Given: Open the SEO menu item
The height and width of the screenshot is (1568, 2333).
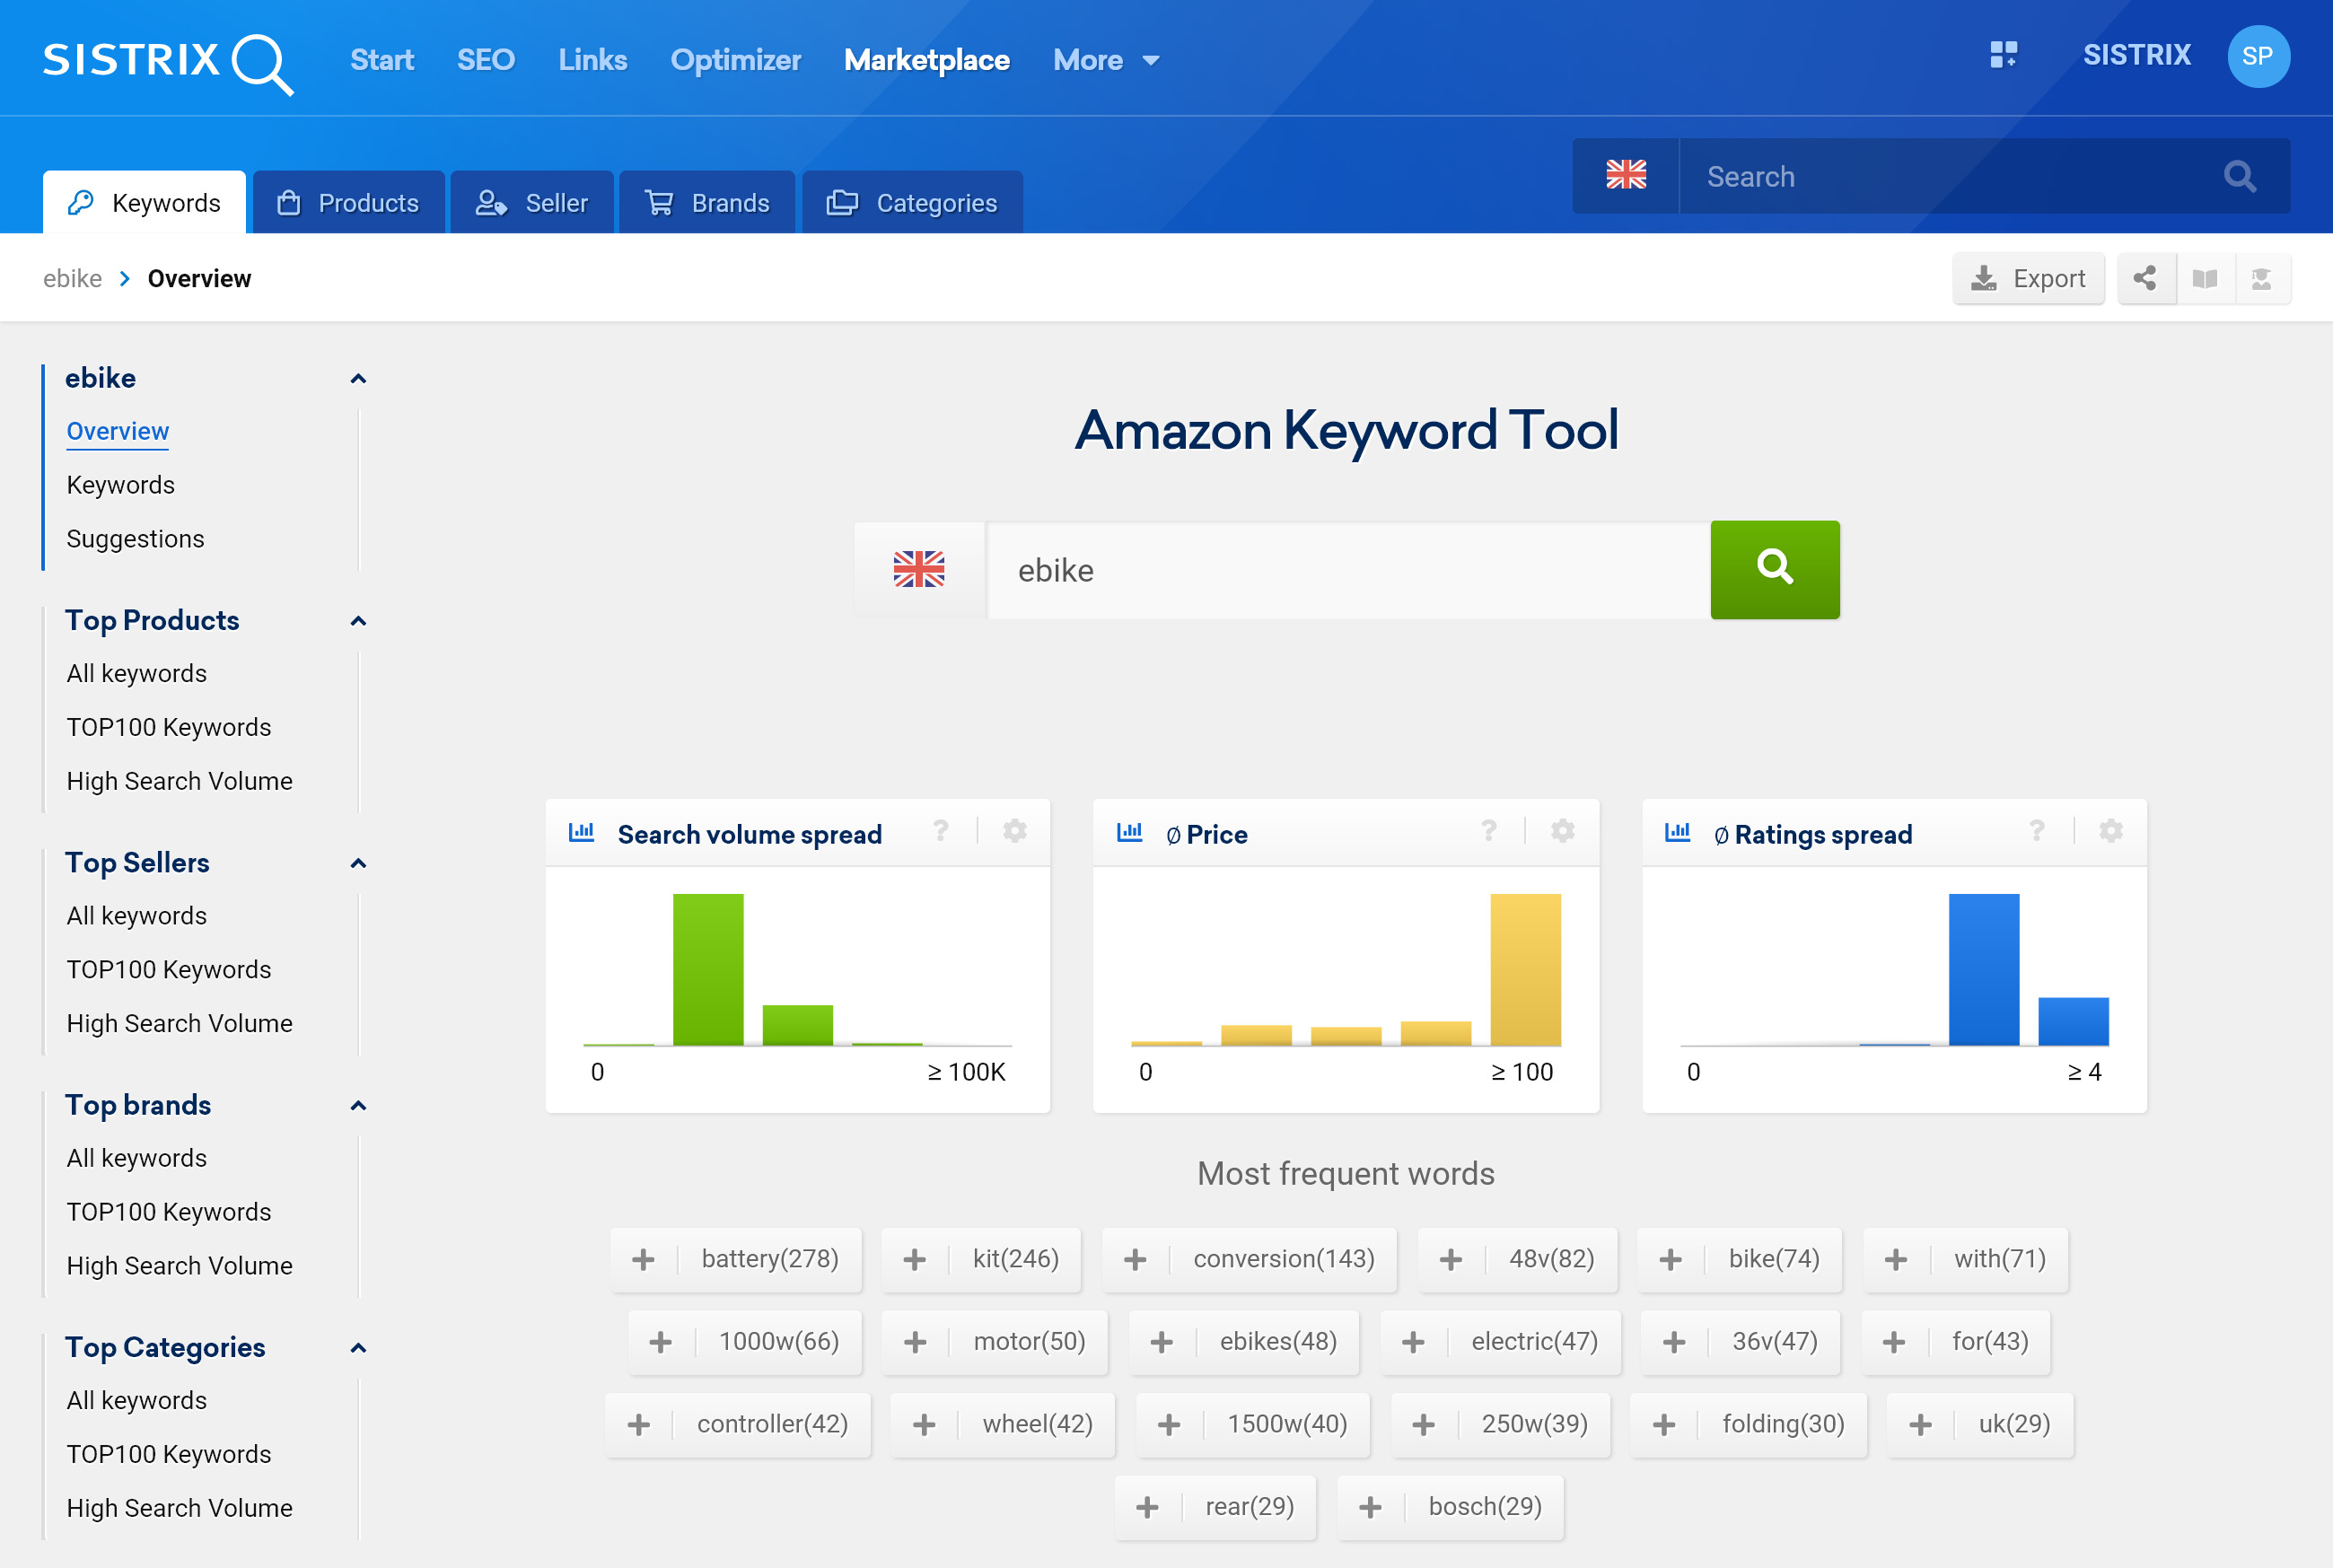Looking at the screenshot, I should pos(485,60).
